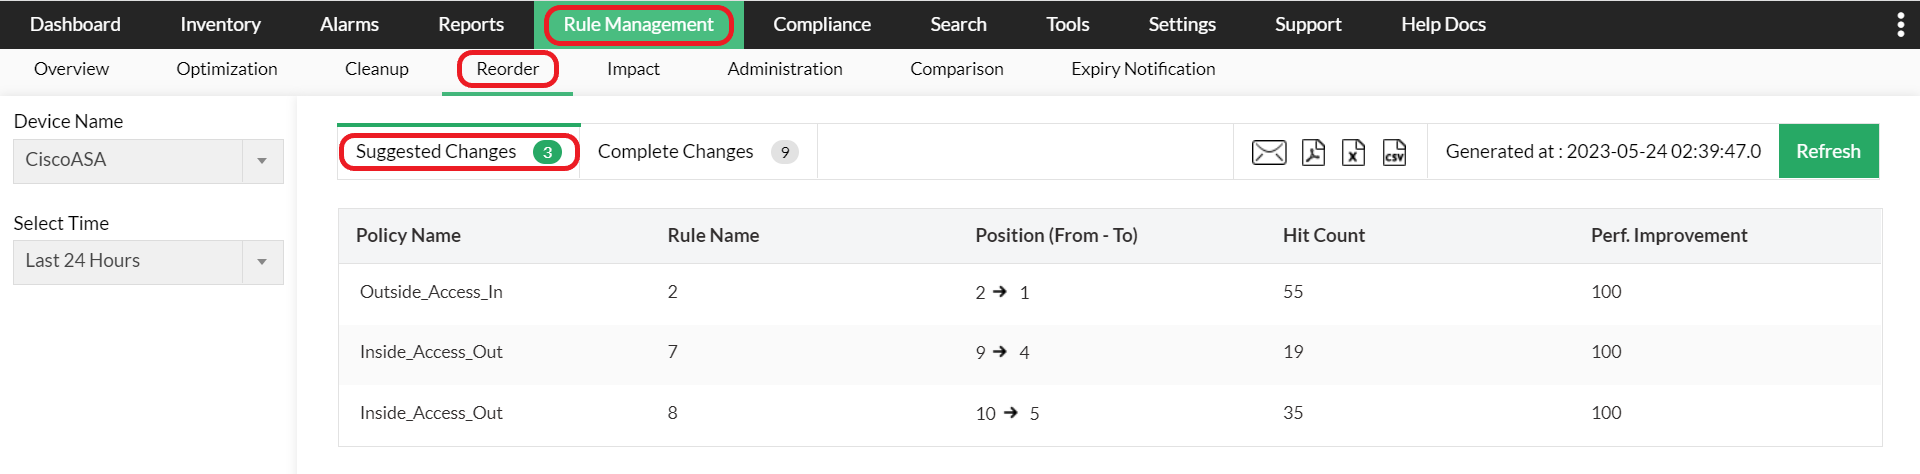The image size is (1920, 474).
Task: Select the Outside_Access_In policy row
Action: (x=431, y=292)
